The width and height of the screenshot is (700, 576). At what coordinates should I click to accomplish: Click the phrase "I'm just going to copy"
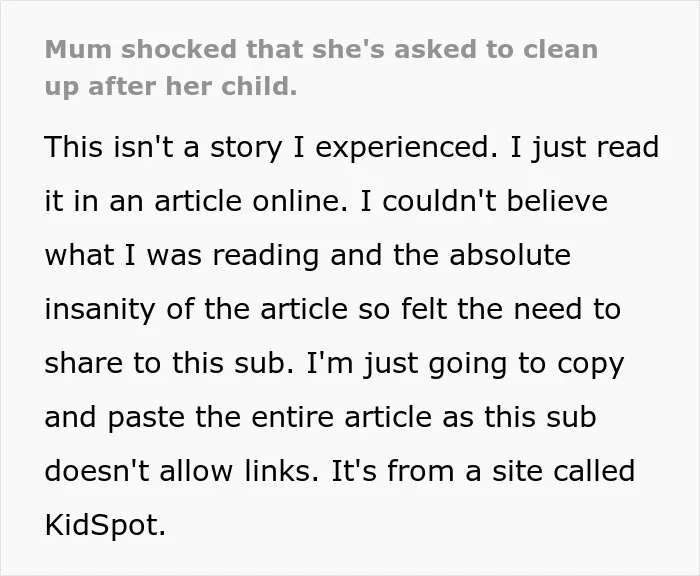click(465, 364)
